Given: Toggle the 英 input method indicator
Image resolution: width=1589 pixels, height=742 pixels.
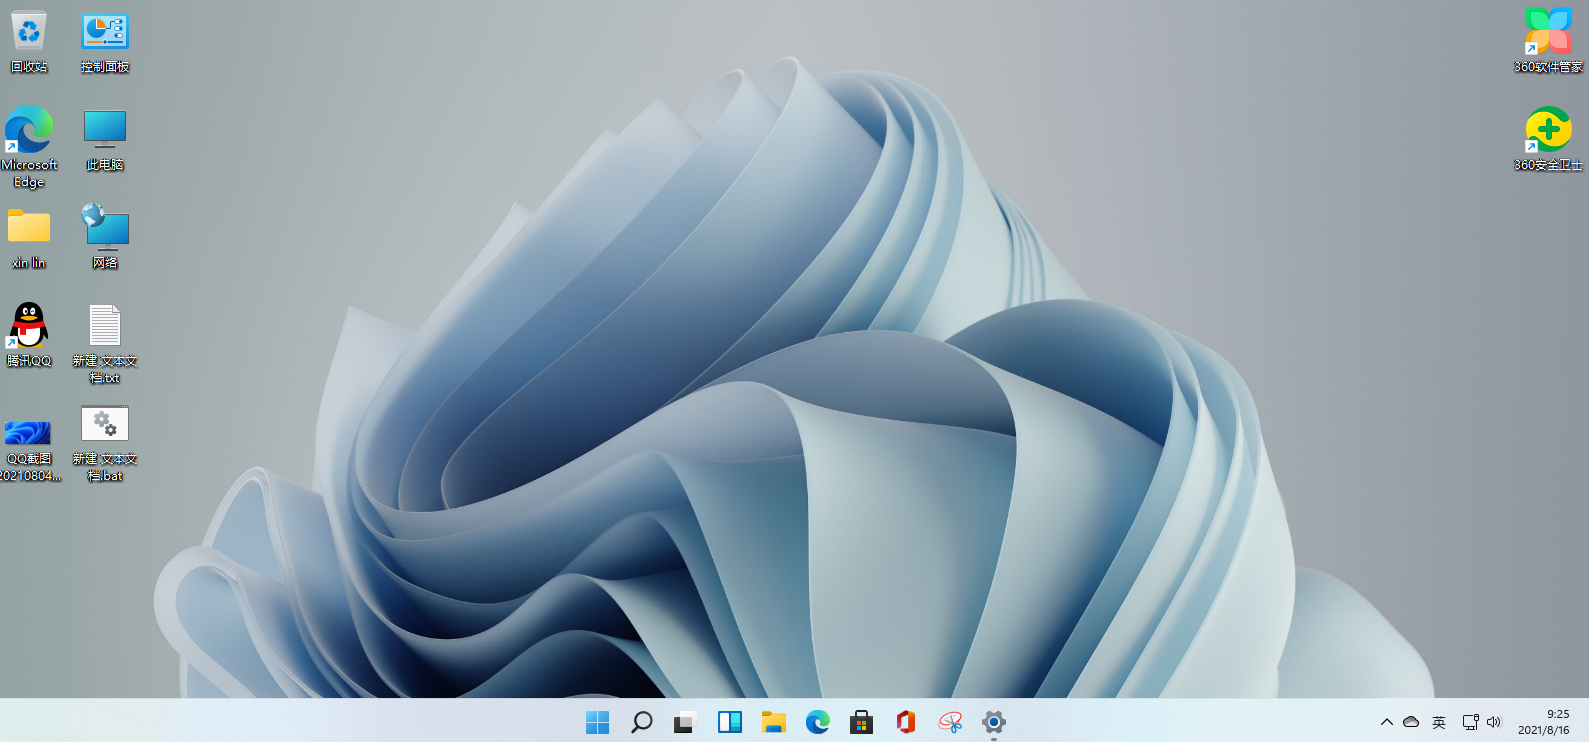Looking at the screenshot, I should click(1439, 722).
